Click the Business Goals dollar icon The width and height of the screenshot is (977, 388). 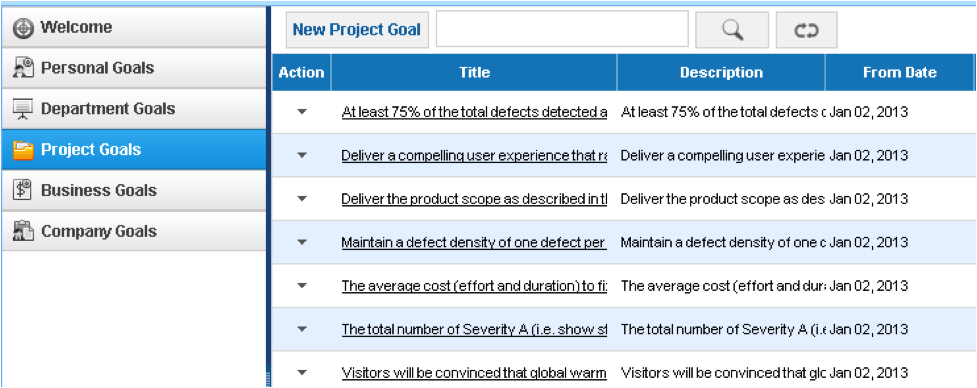pyautogui.click(x=23, y=191)
